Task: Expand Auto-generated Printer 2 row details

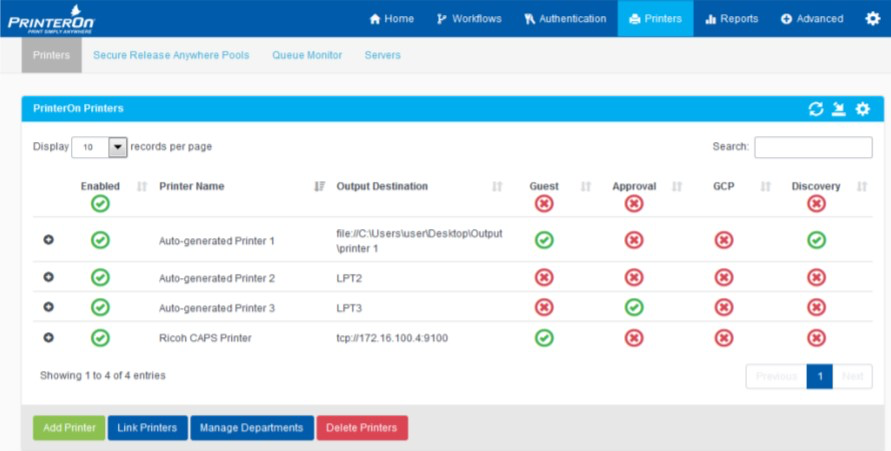Action: tap(48, 277)
